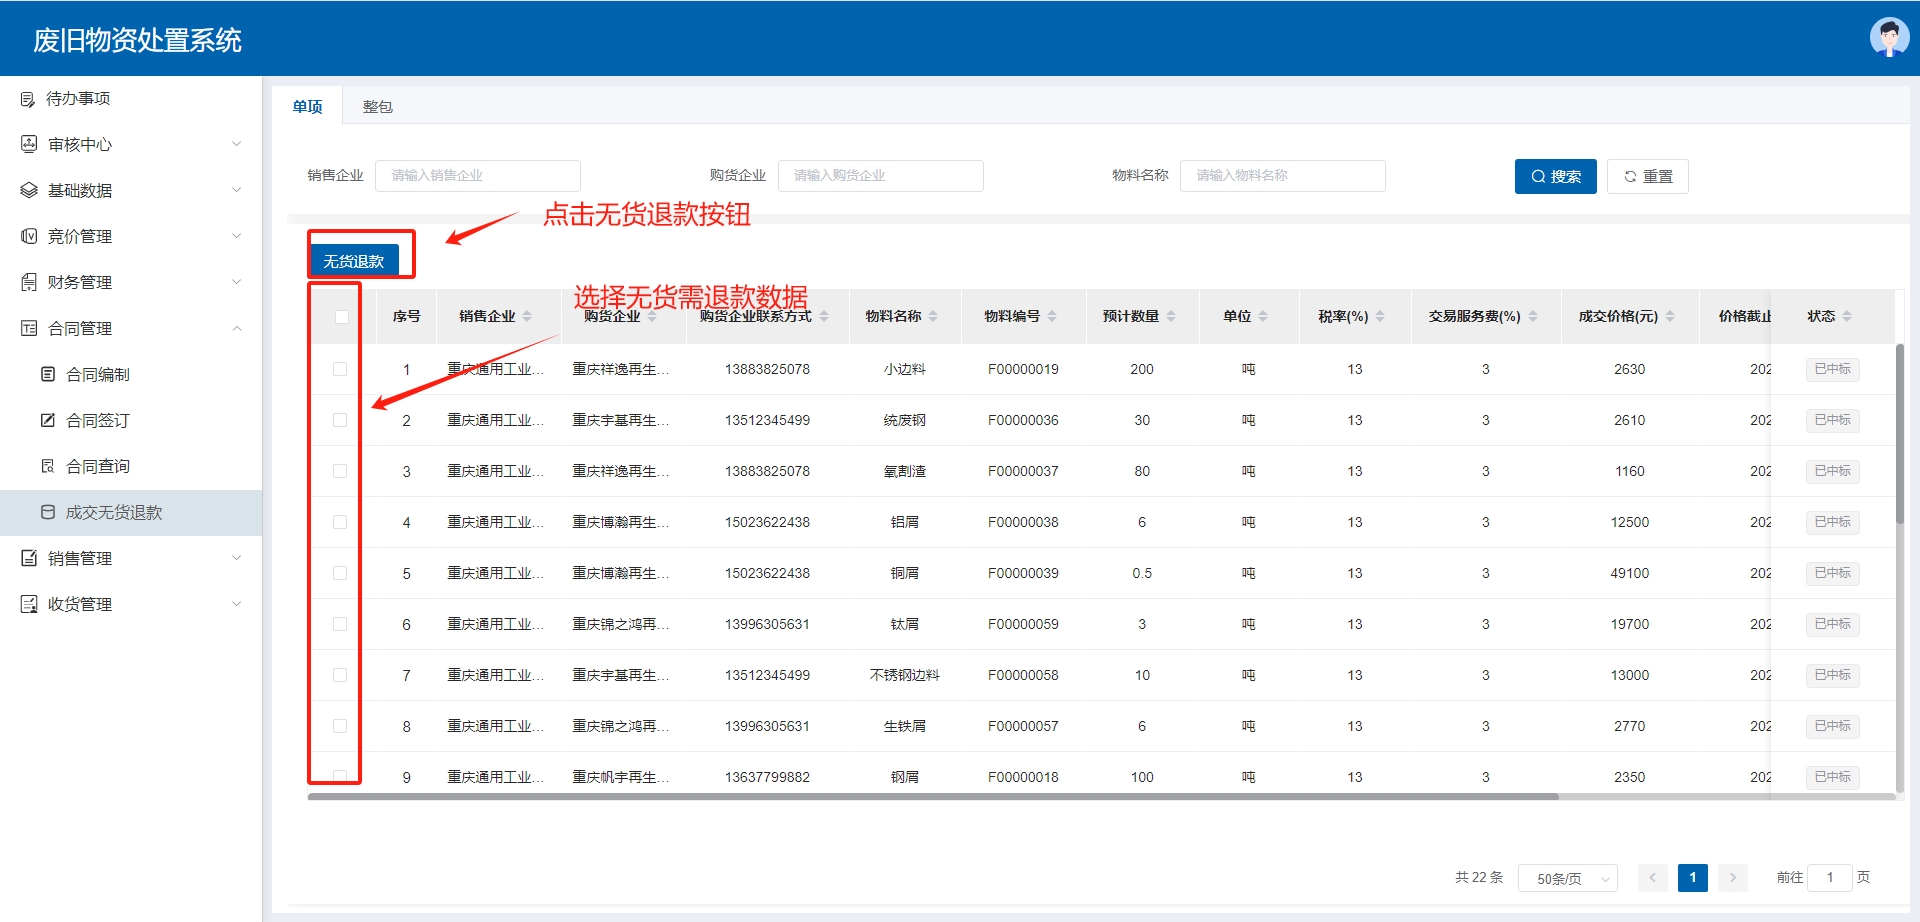The height and width of the screenshot is (922, 1920).
Task: Click the user avatar icon
Action: click(x=1888, y=37)
